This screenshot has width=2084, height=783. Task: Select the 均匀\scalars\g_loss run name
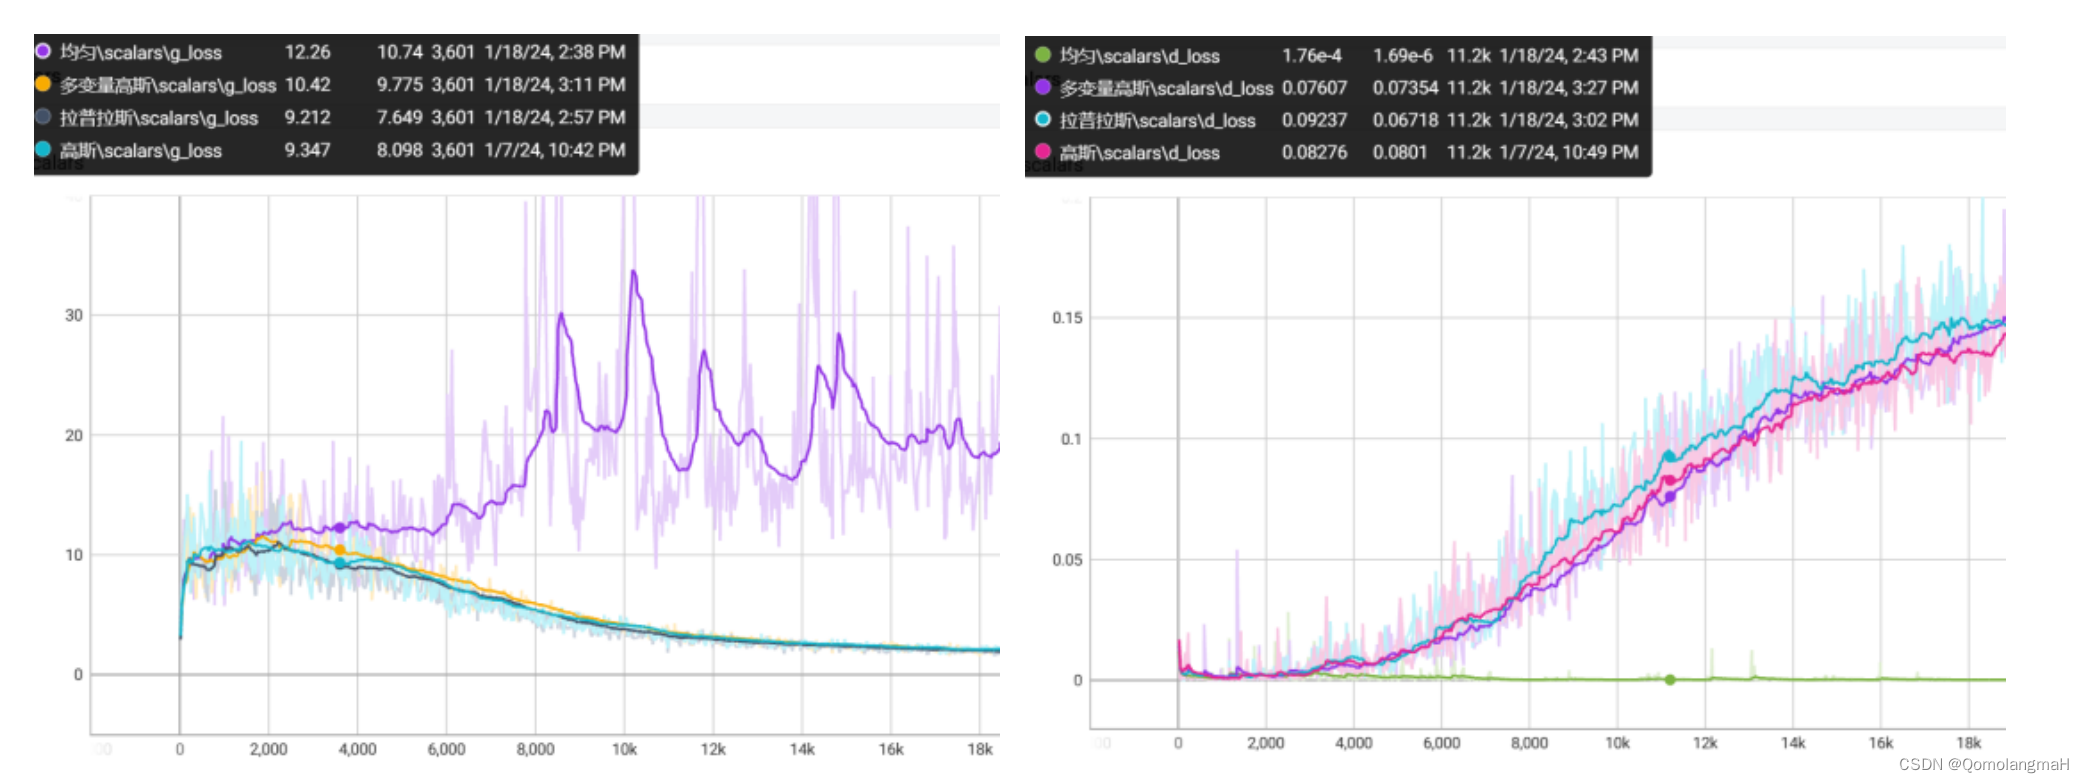pos(141,52)
